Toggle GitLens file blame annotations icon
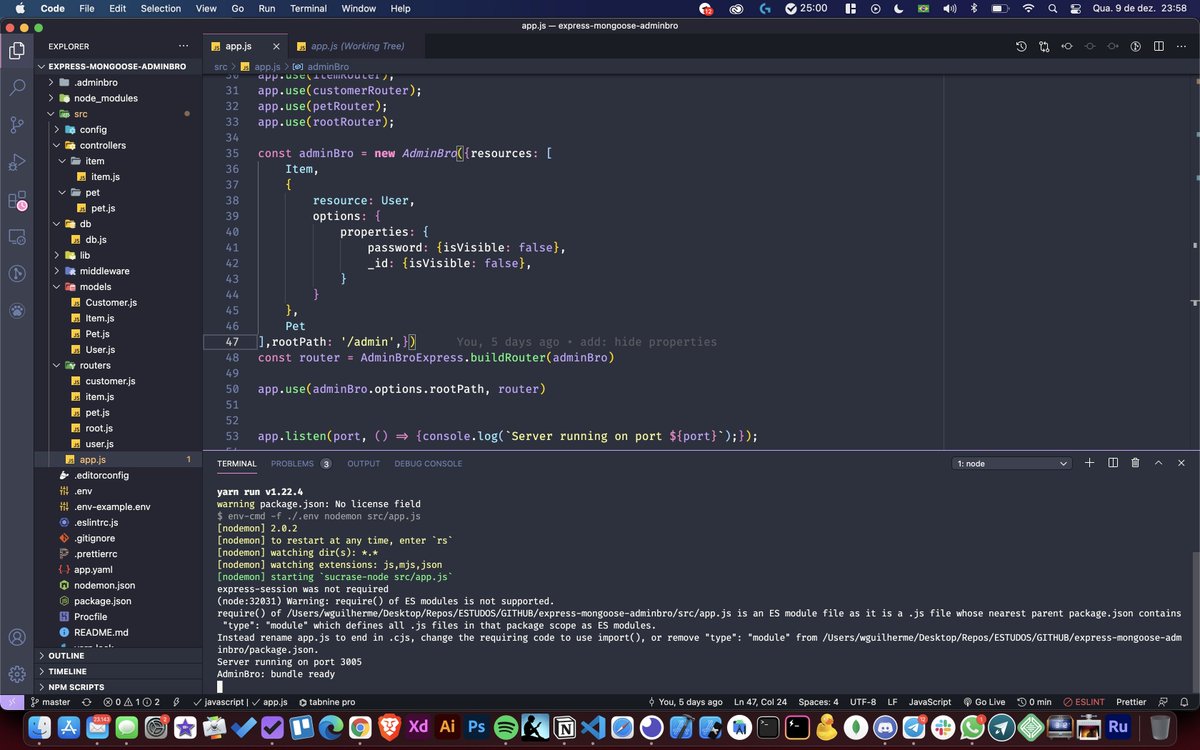Image resolution: width=1200 pixels, height=750 pixels. 1136,46
